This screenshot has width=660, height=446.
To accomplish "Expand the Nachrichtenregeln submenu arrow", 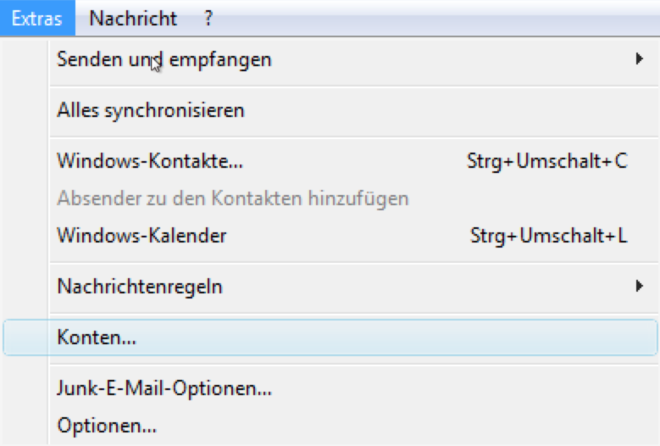I will [x=639, y=287].
